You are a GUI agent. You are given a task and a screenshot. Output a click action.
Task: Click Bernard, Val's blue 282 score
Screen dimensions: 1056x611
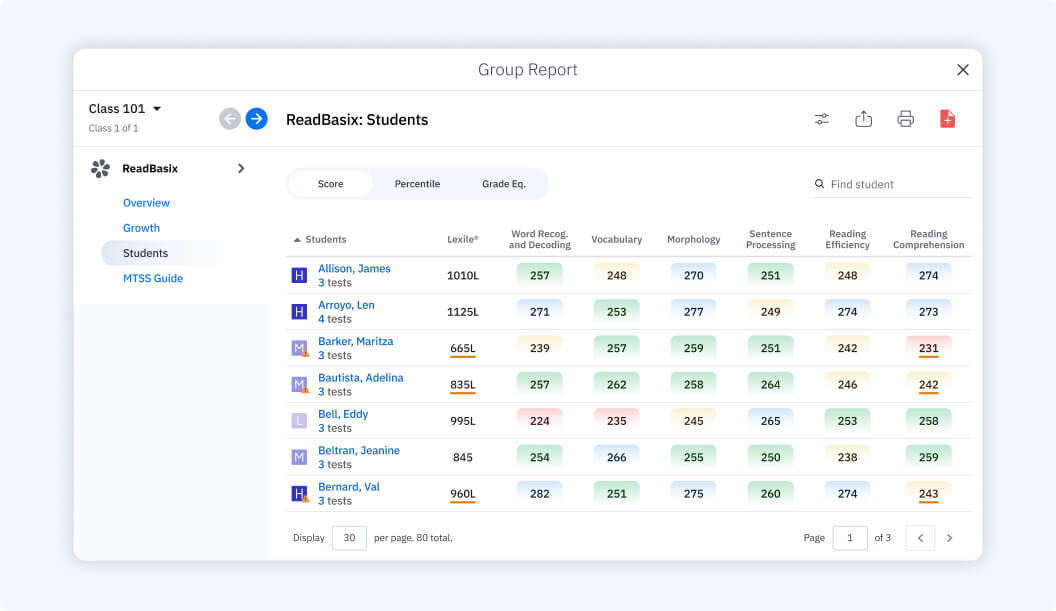click(539, 494)
